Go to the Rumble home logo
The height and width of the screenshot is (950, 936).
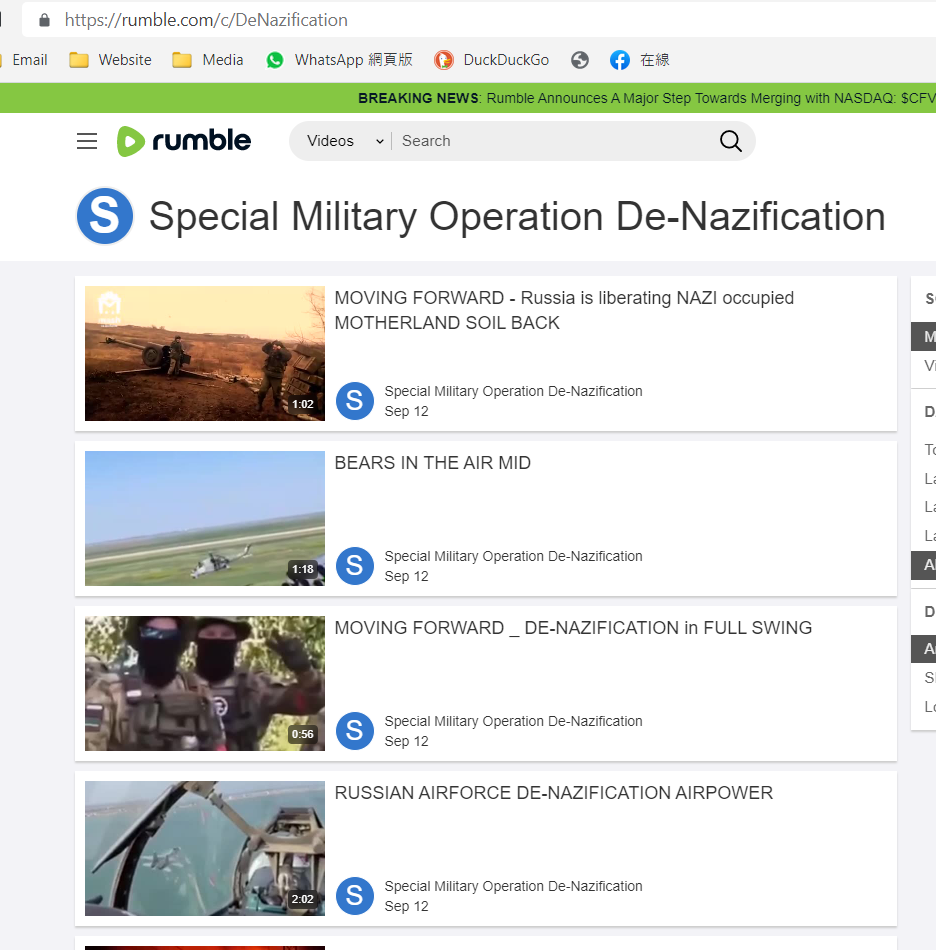click(x=184, y=141)
